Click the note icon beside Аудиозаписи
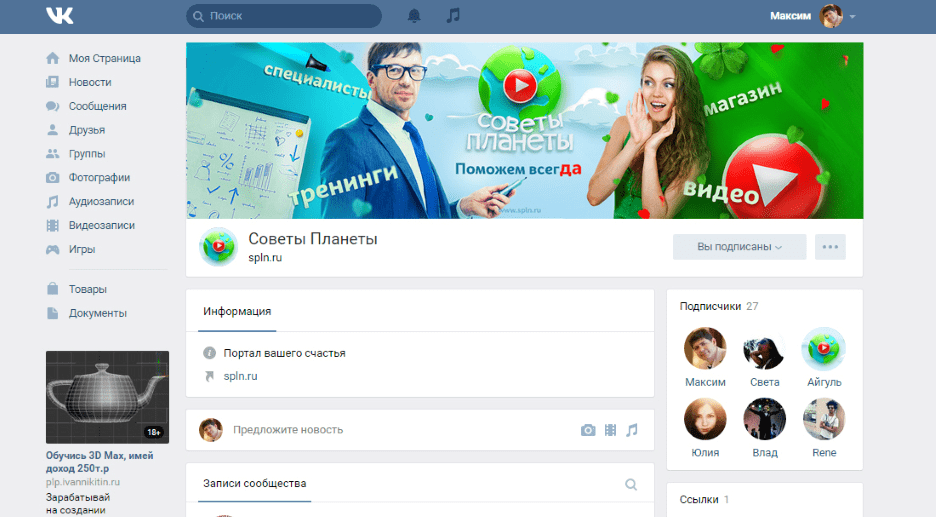 point(53,201)
